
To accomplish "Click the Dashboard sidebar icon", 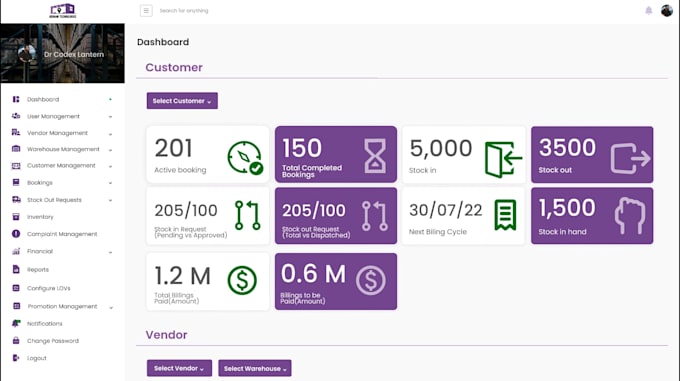I will [x=16, y=99].
